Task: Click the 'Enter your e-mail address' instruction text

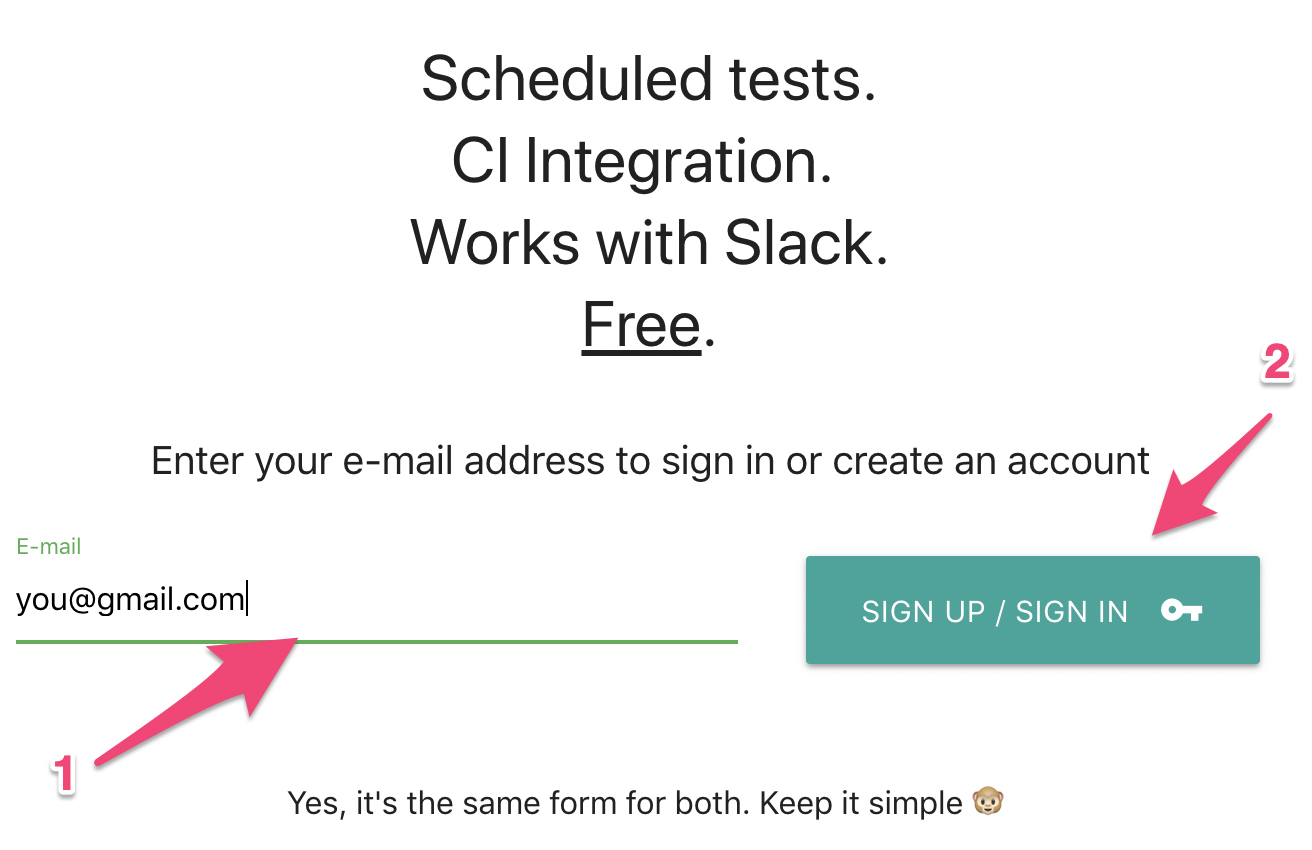Action: 650,461
